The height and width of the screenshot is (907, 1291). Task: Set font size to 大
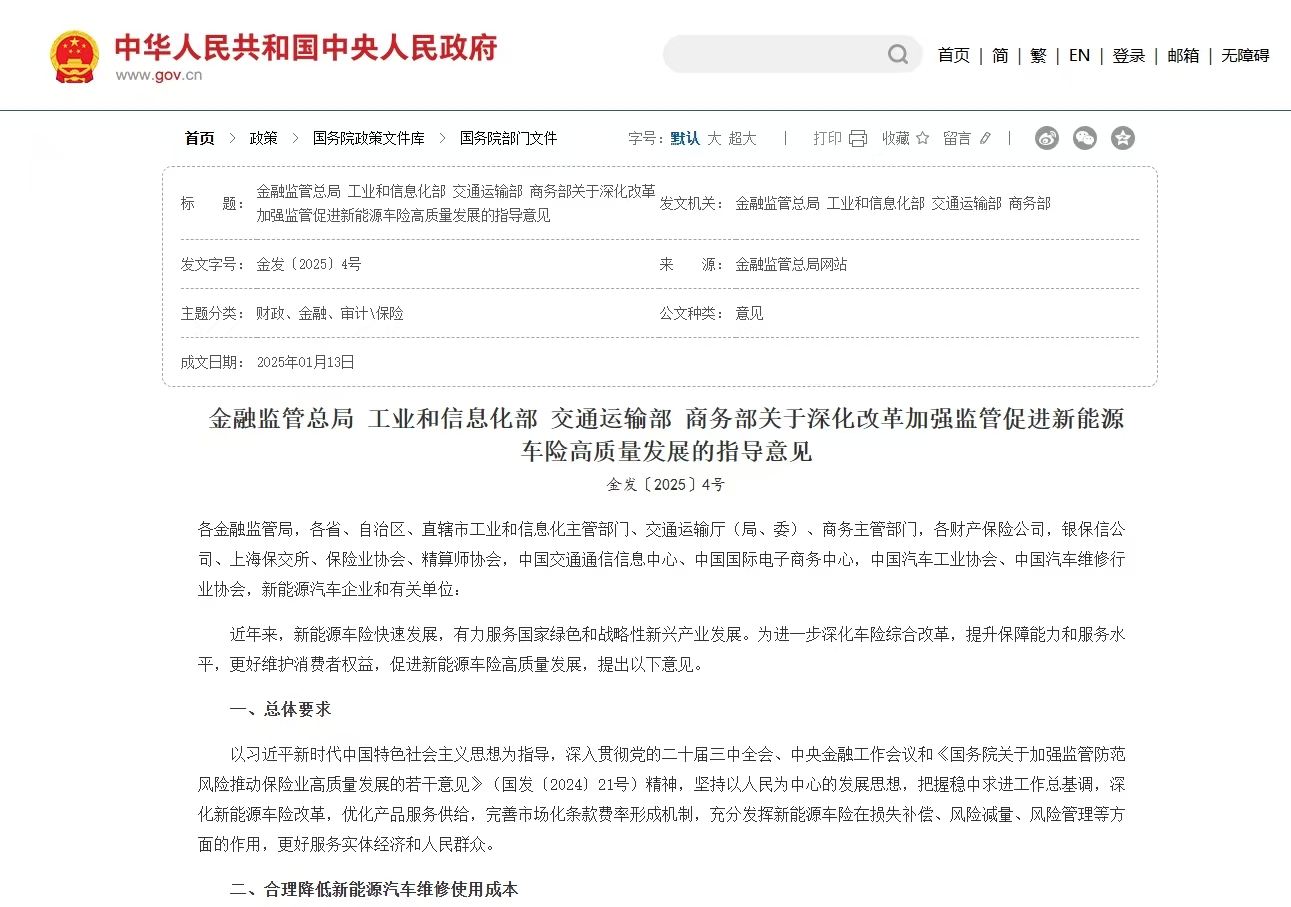point(714,138)
